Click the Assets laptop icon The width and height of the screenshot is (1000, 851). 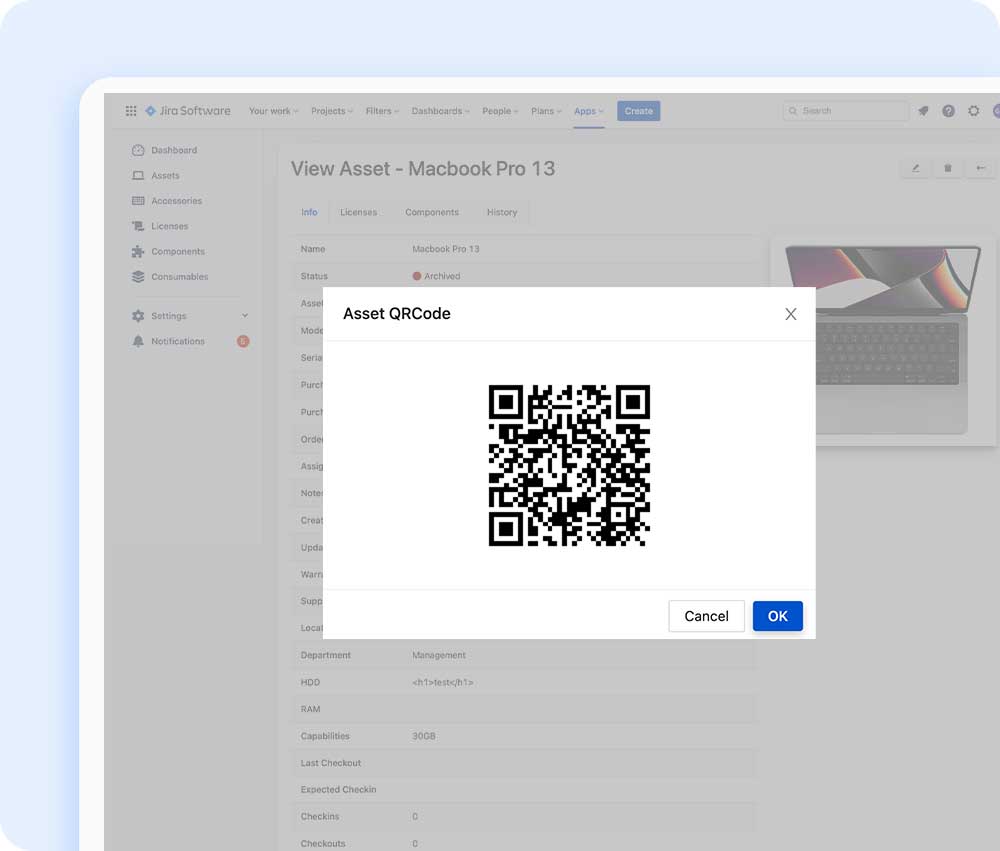point(138,175)
